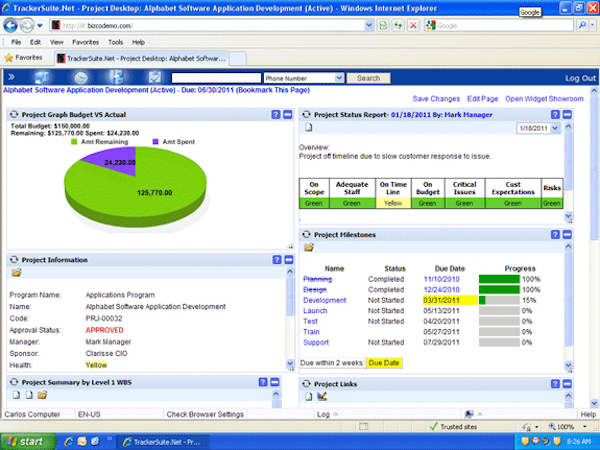Screen dimensions: 600x450
Task: Refresh the Project Links widget
Action: tap(306, 384)
